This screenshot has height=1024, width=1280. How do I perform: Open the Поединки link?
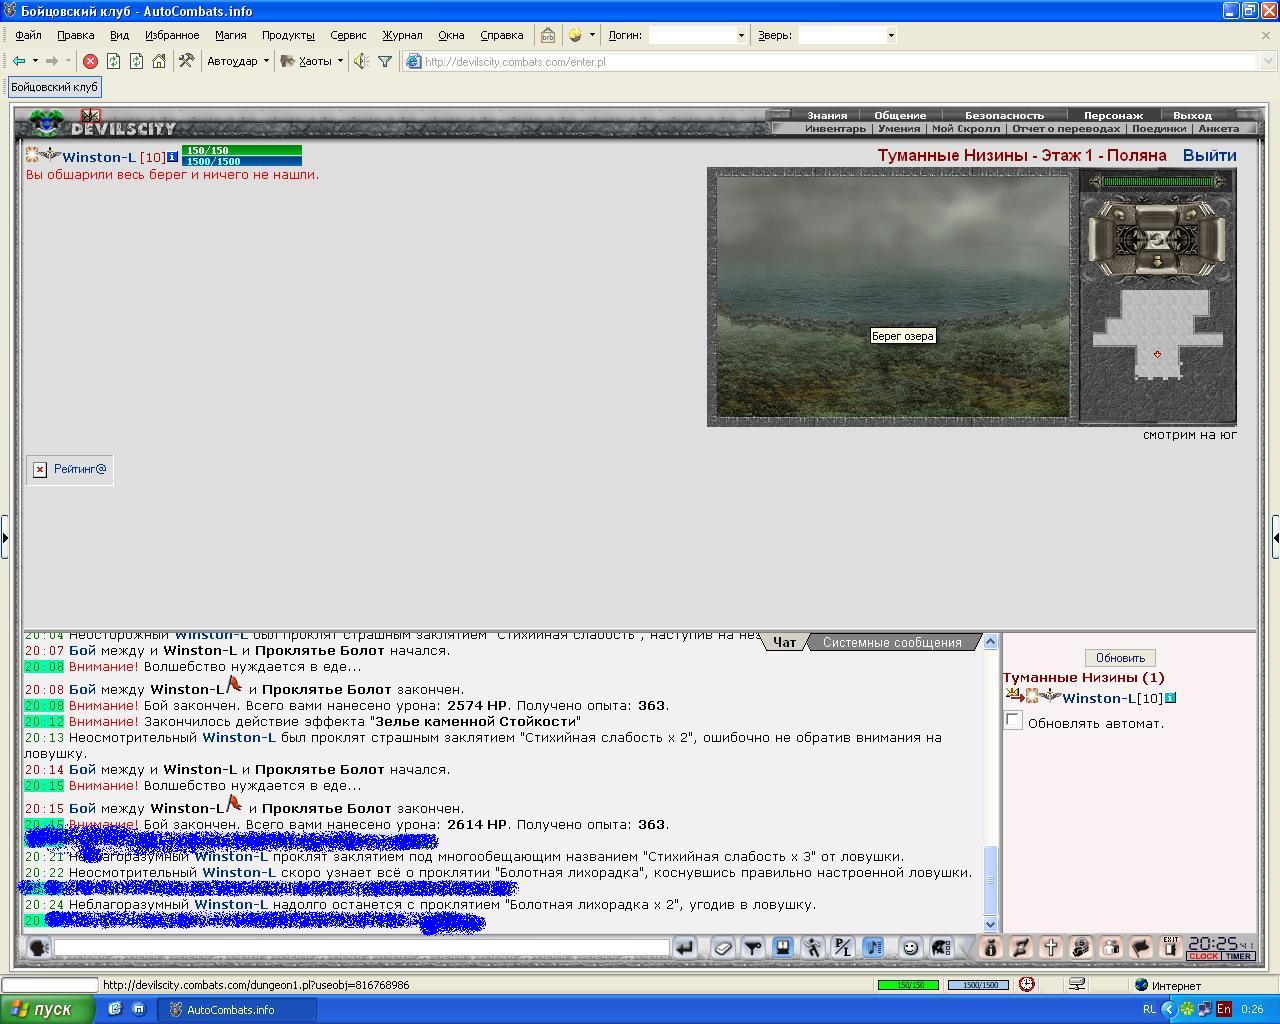(x=1159, y=128)
